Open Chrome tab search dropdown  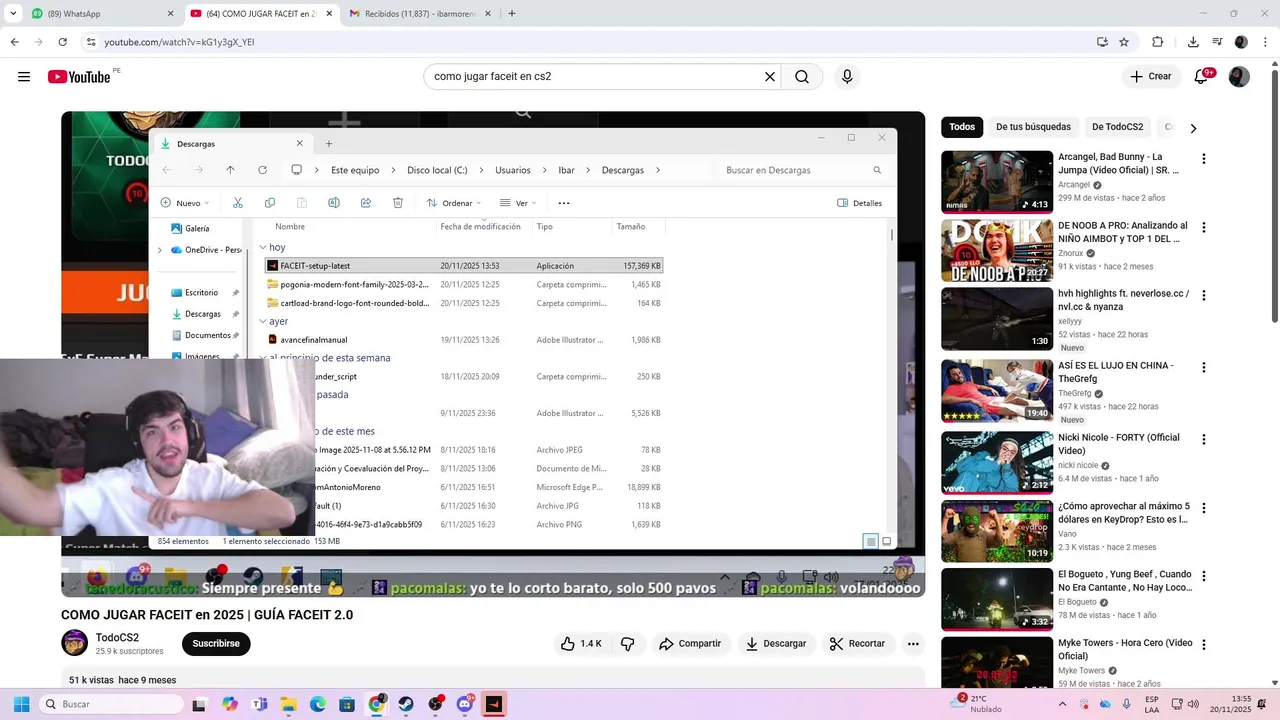[13, 14]
